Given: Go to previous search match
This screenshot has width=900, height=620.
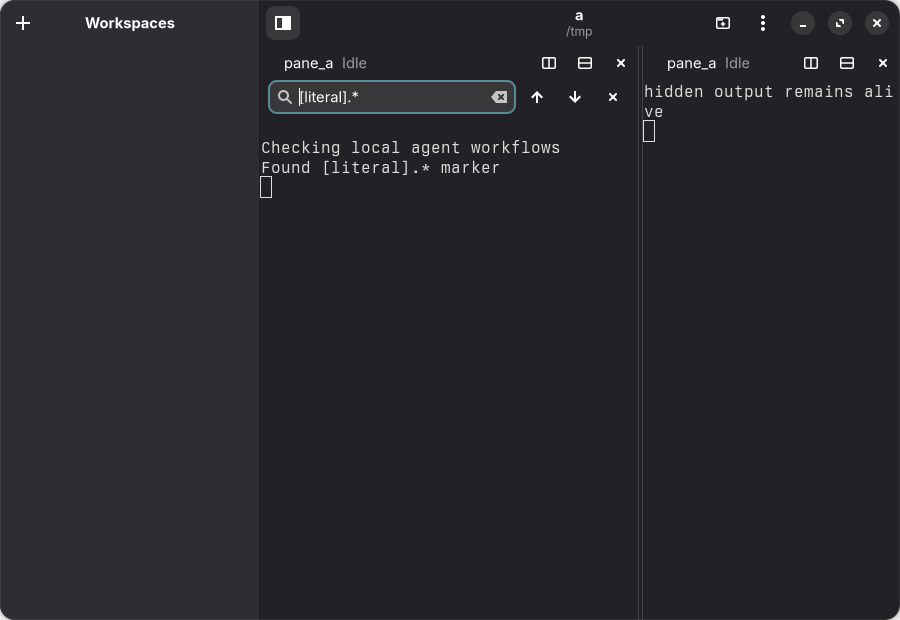Looking at the screenshot, I should (537, 97).
